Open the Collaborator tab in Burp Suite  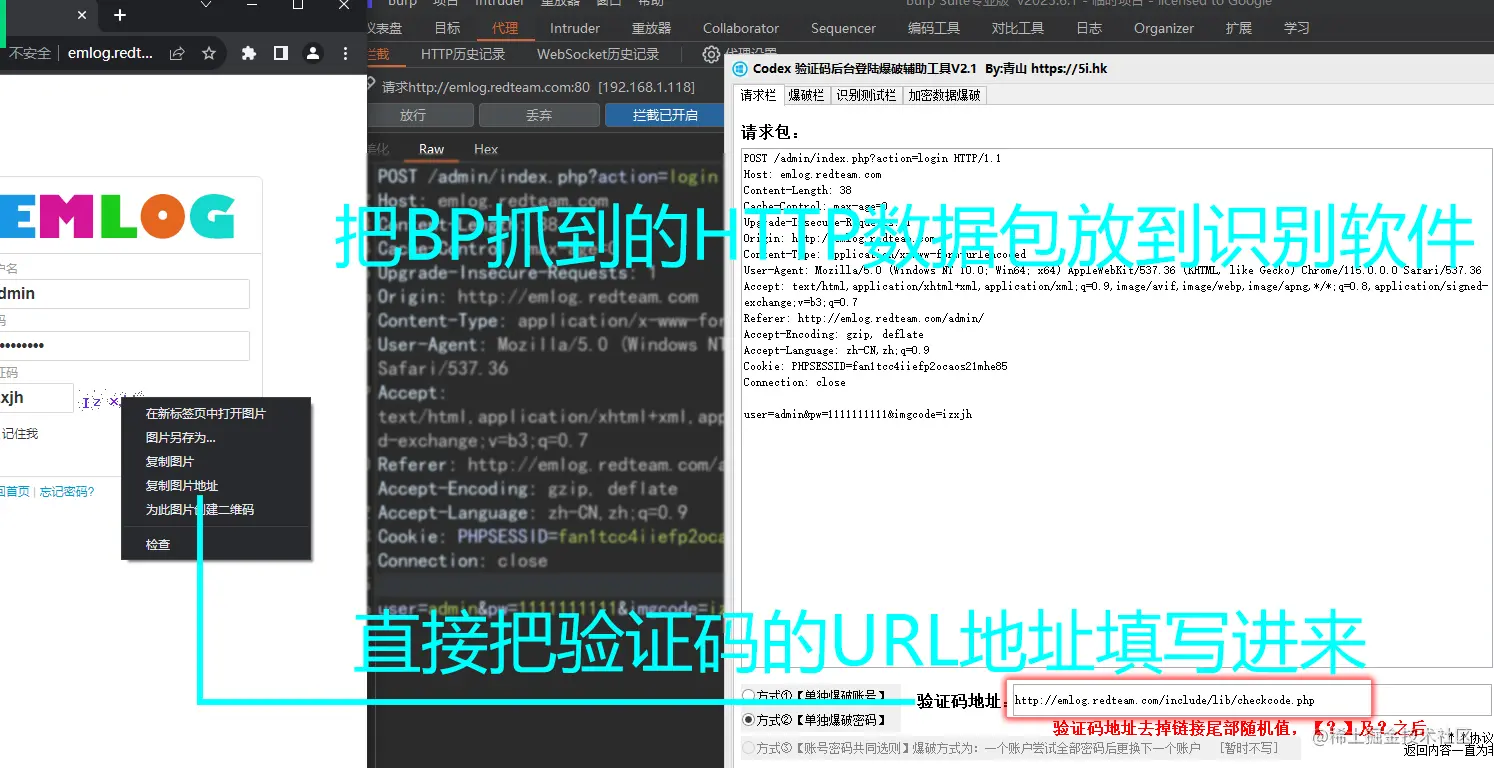click(x=741, y=28)
